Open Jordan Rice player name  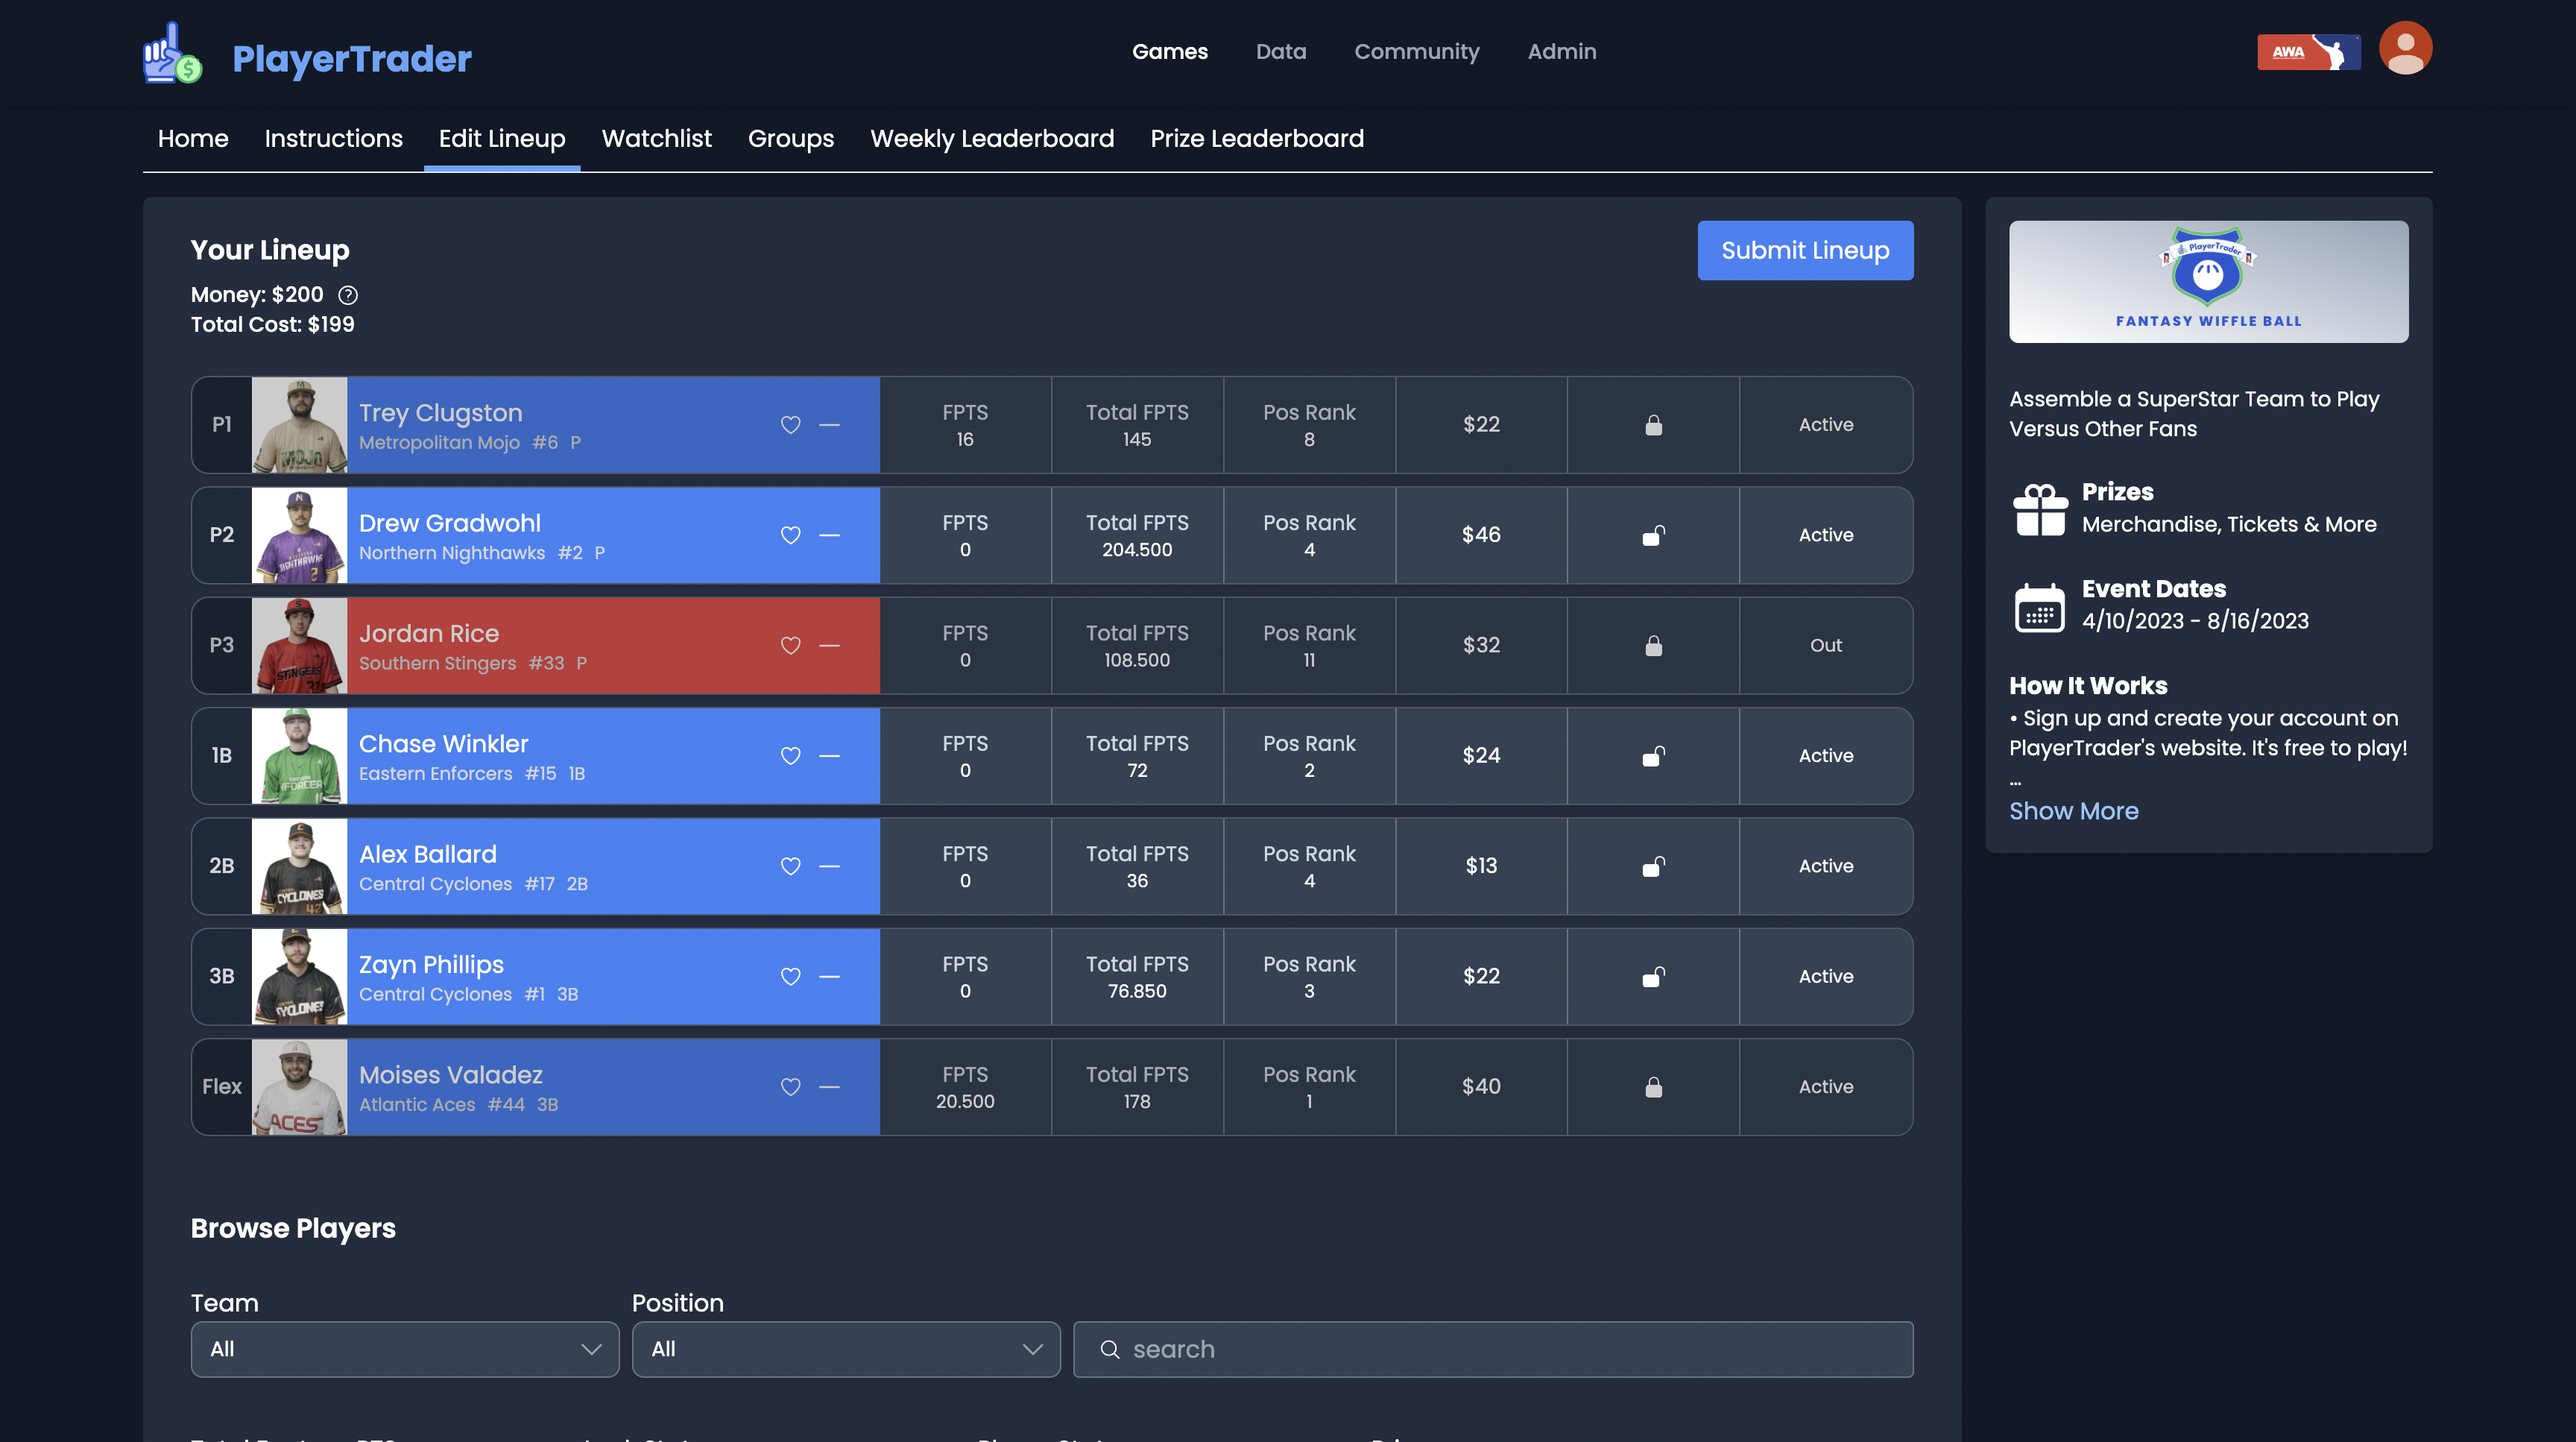(x=428, y=634)
